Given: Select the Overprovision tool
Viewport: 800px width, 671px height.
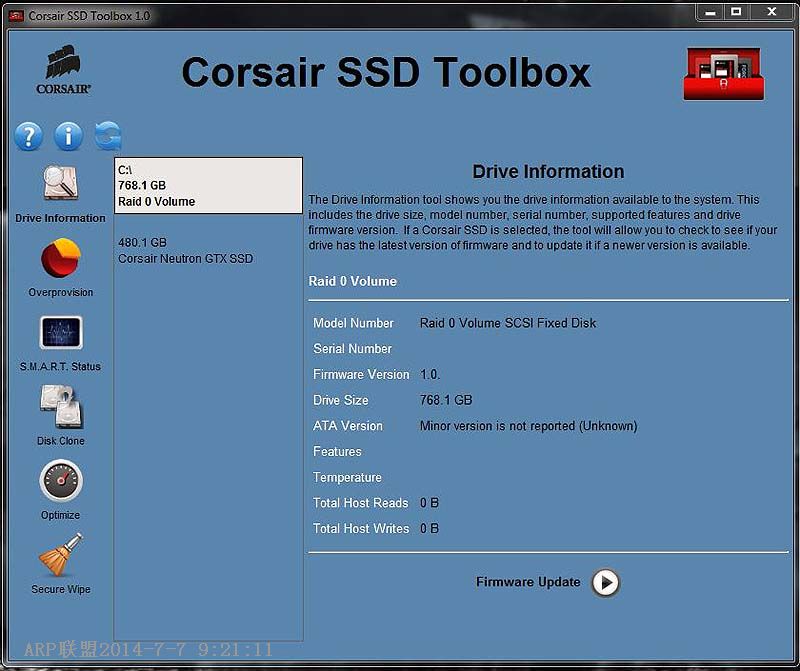Looking at the screenshot, I should 60,267.
